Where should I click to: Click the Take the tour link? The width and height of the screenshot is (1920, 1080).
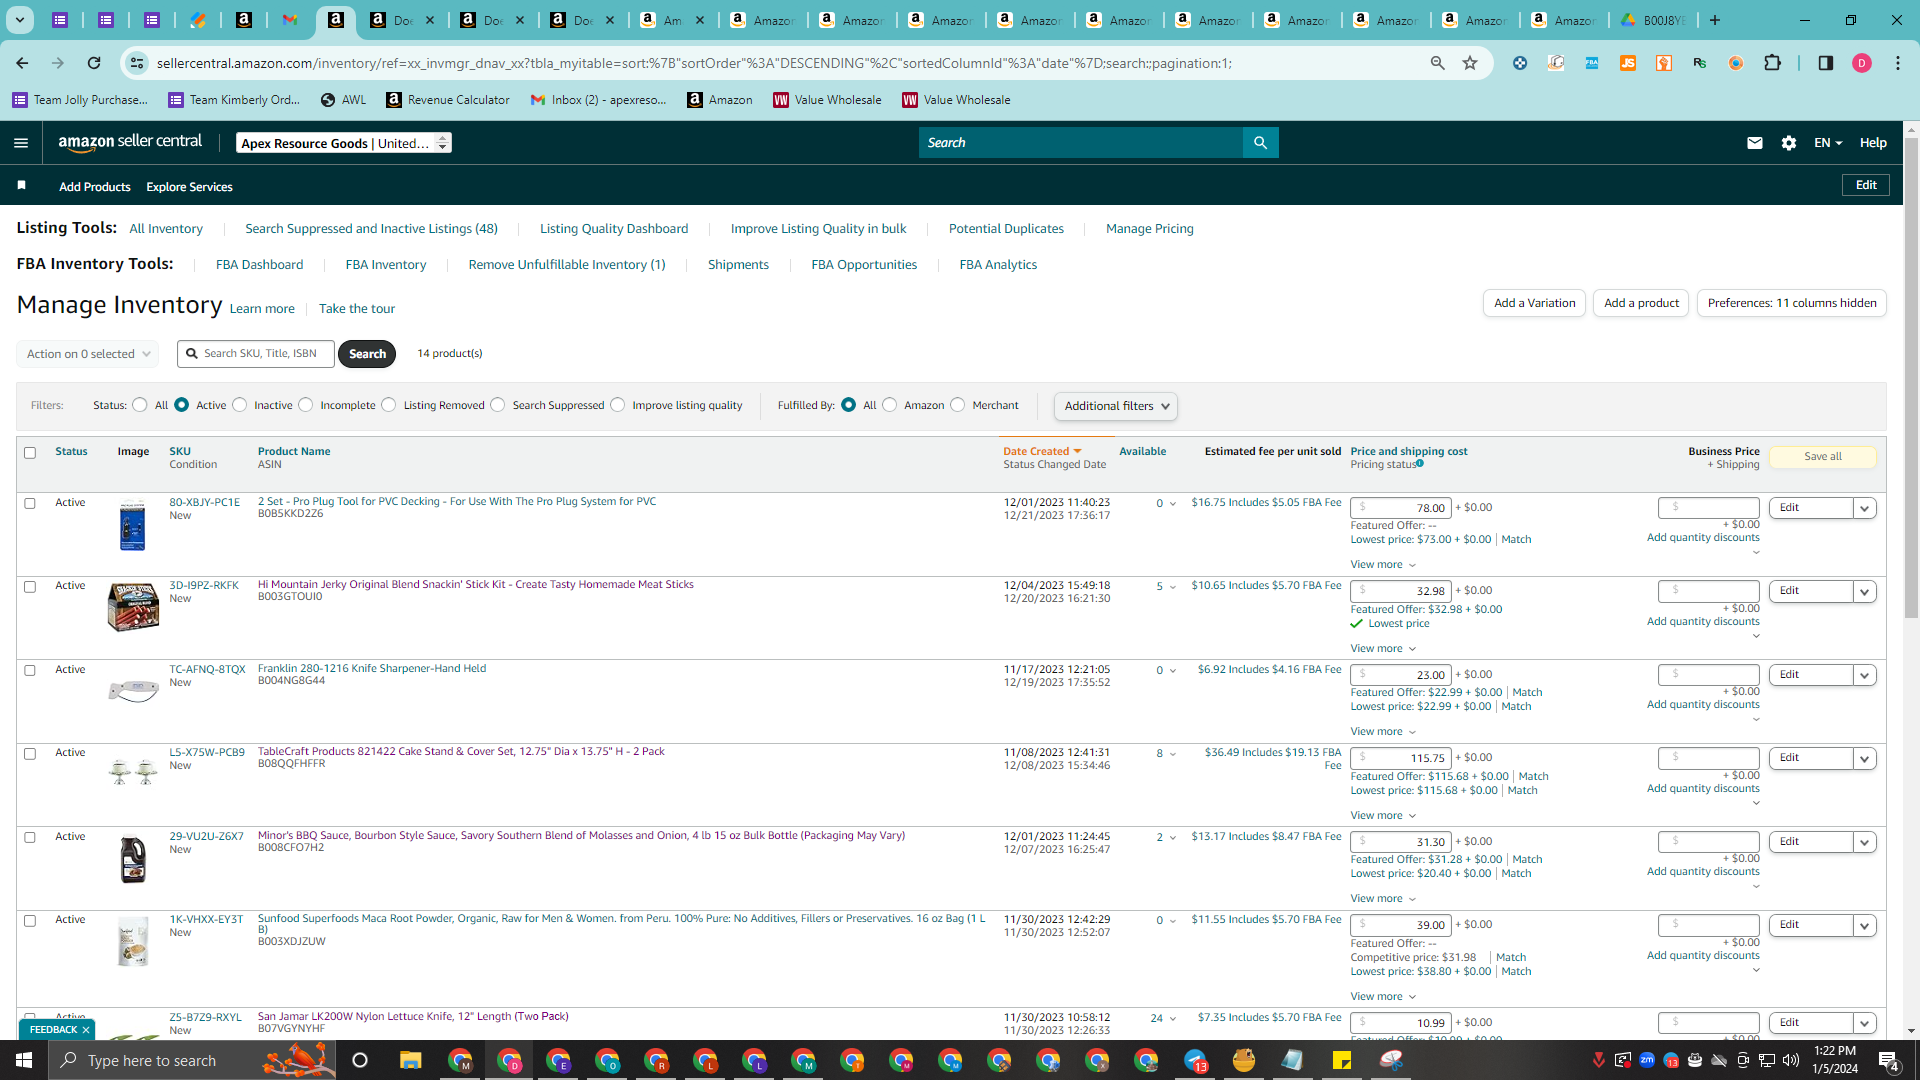click(357, 309)
